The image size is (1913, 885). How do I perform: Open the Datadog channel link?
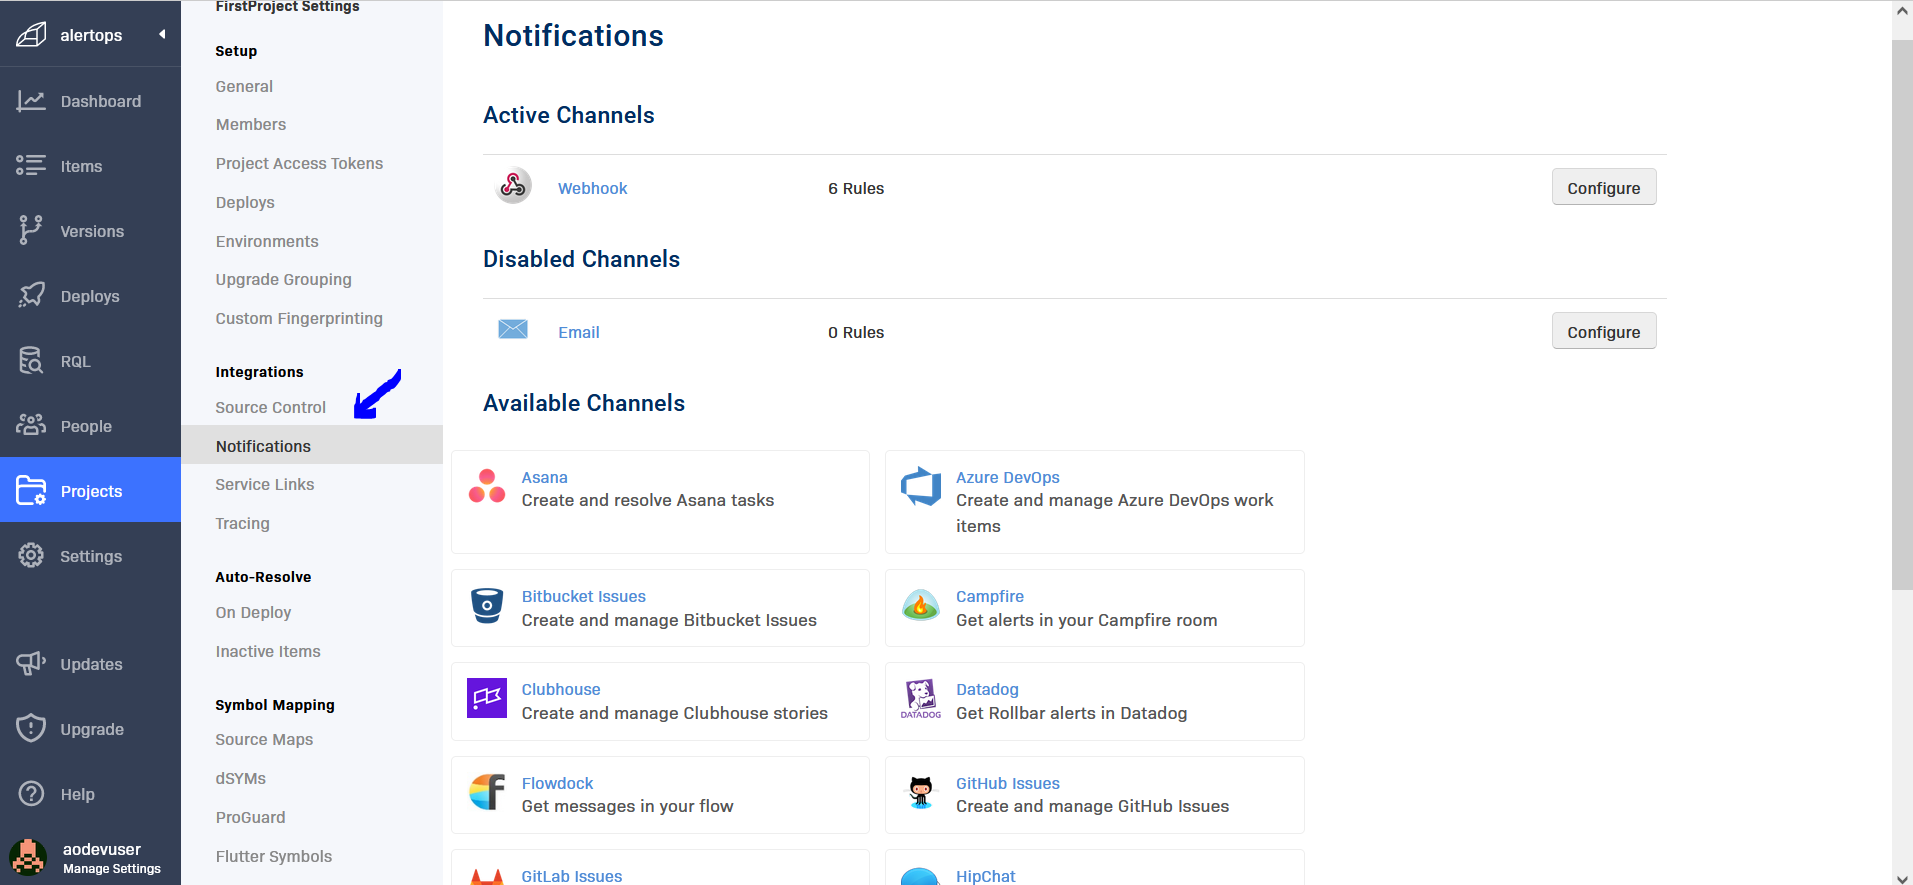coord(987,689)
